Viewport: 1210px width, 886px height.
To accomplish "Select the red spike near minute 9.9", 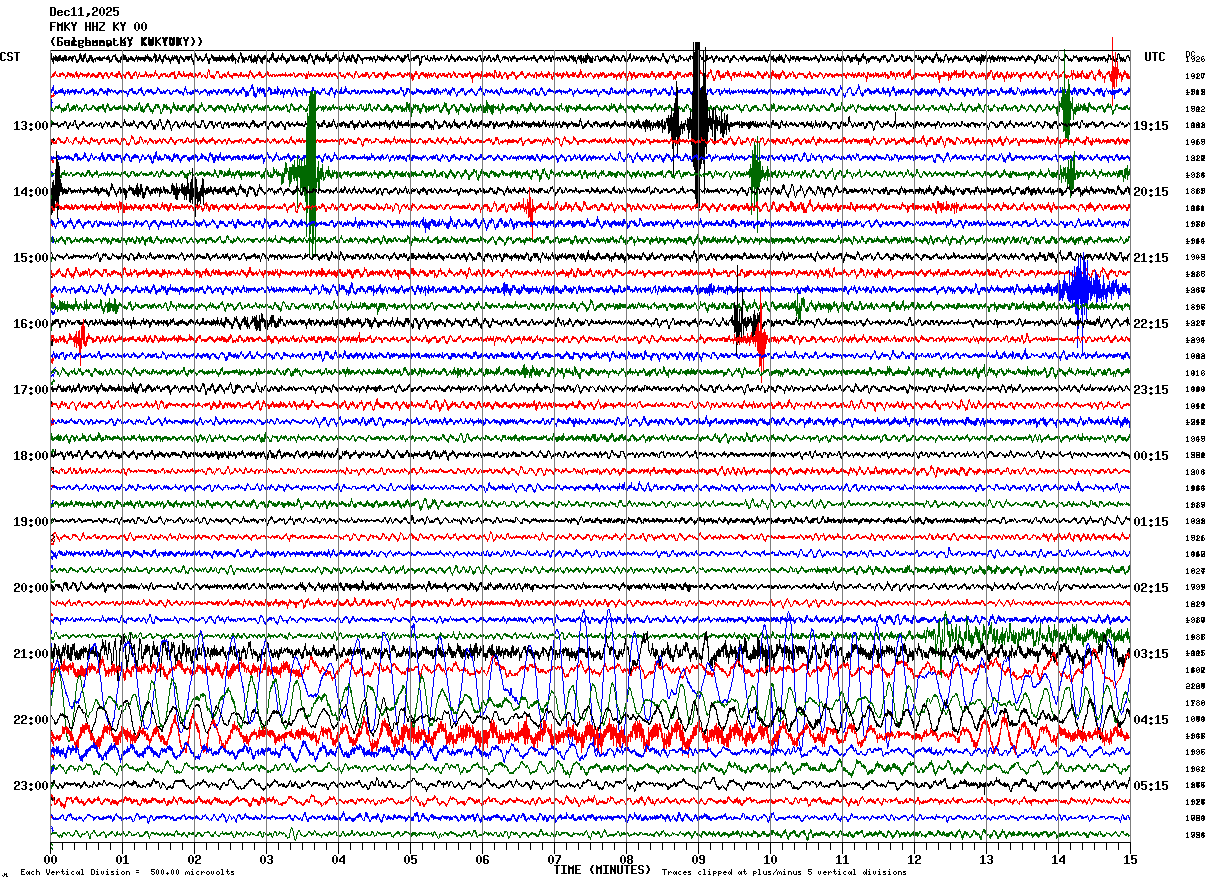I will (x=761, y=338).
